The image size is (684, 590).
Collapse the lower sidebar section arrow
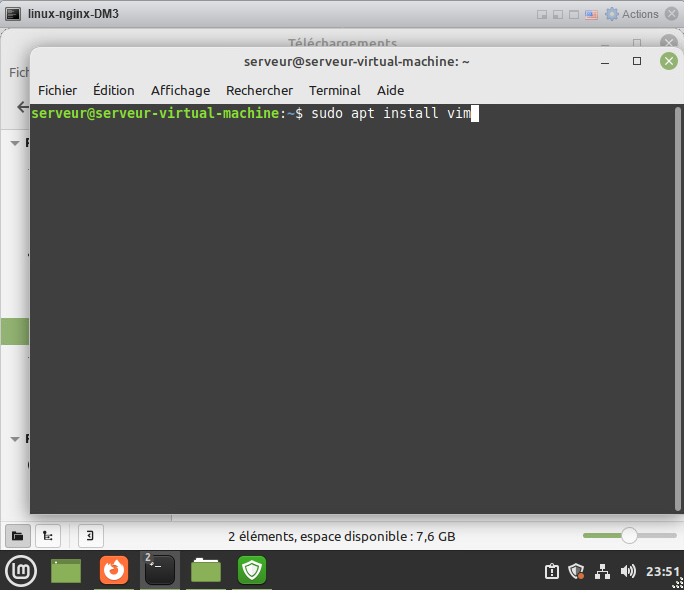15,438
